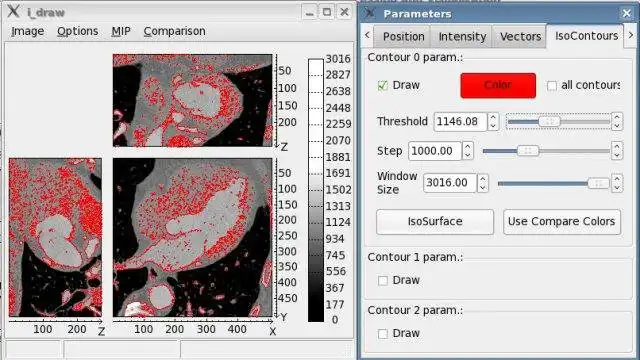Click the IsoSurface button
Screen dimensions: 640x360
[435, 222]
